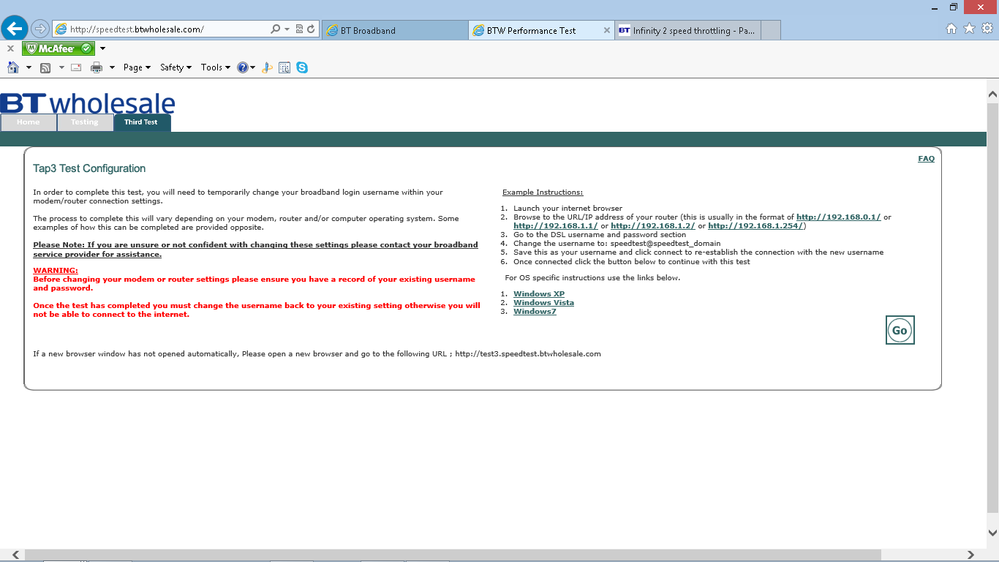999x562 pixels.
Task: Click the Skype toolbar icon
Action: pos(302,68)
